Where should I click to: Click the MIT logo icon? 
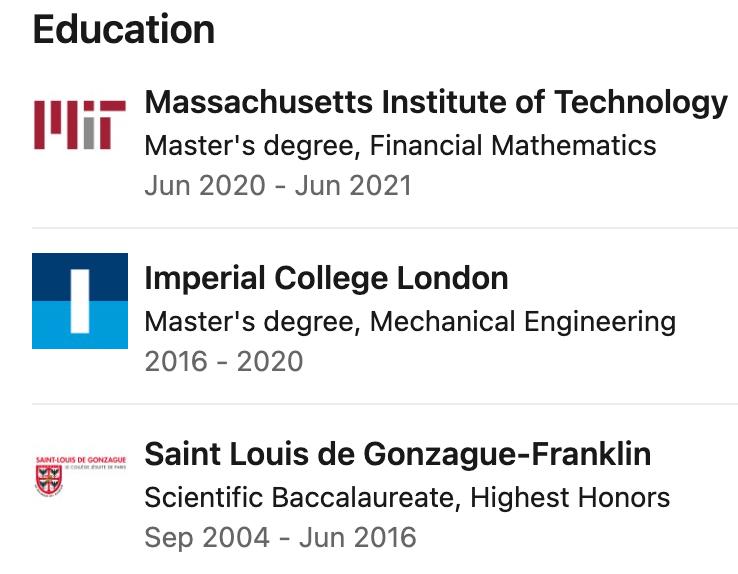tap(80, 124)
